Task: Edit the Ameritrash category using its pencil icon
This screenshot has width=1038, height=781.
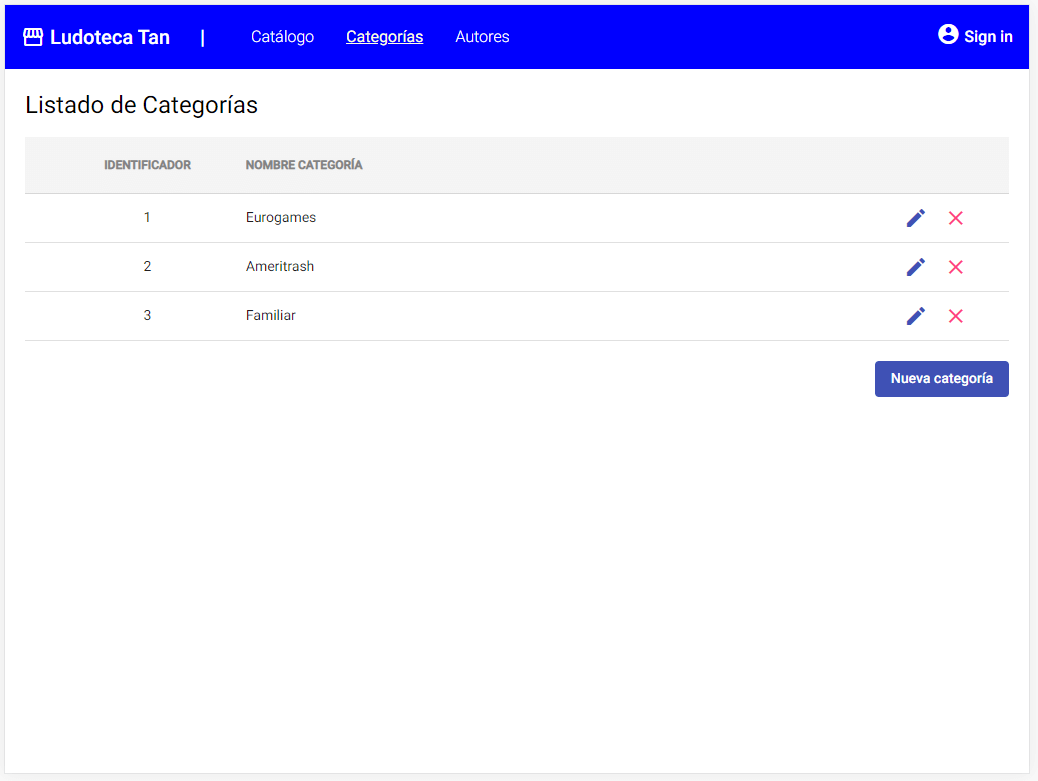Action: tap(915, 267)
